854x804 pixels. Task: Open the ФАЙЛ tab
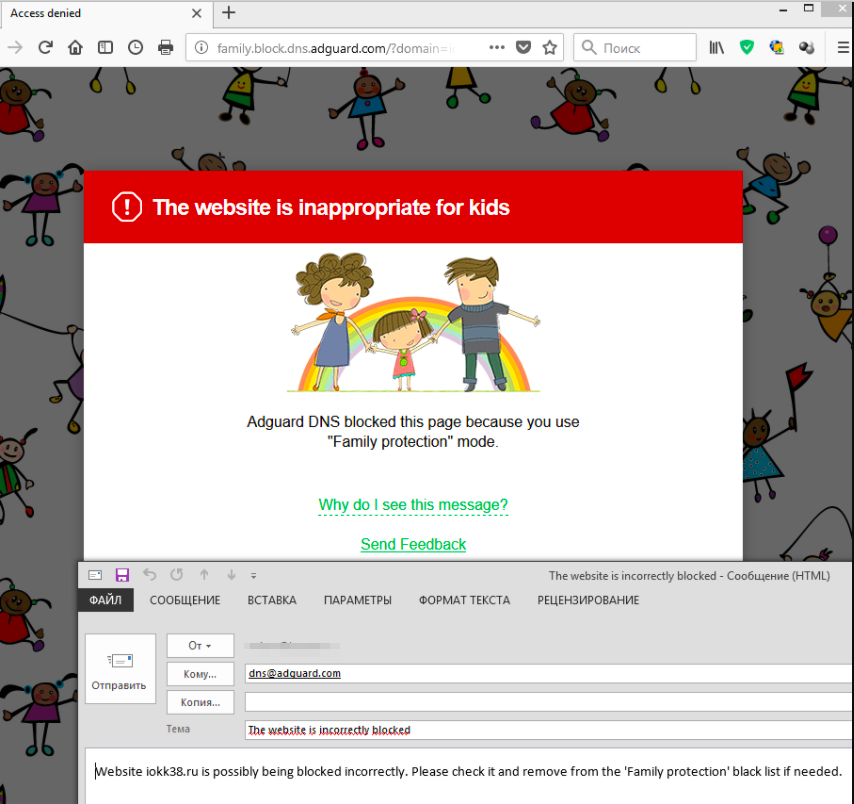(x=106, y=600)
